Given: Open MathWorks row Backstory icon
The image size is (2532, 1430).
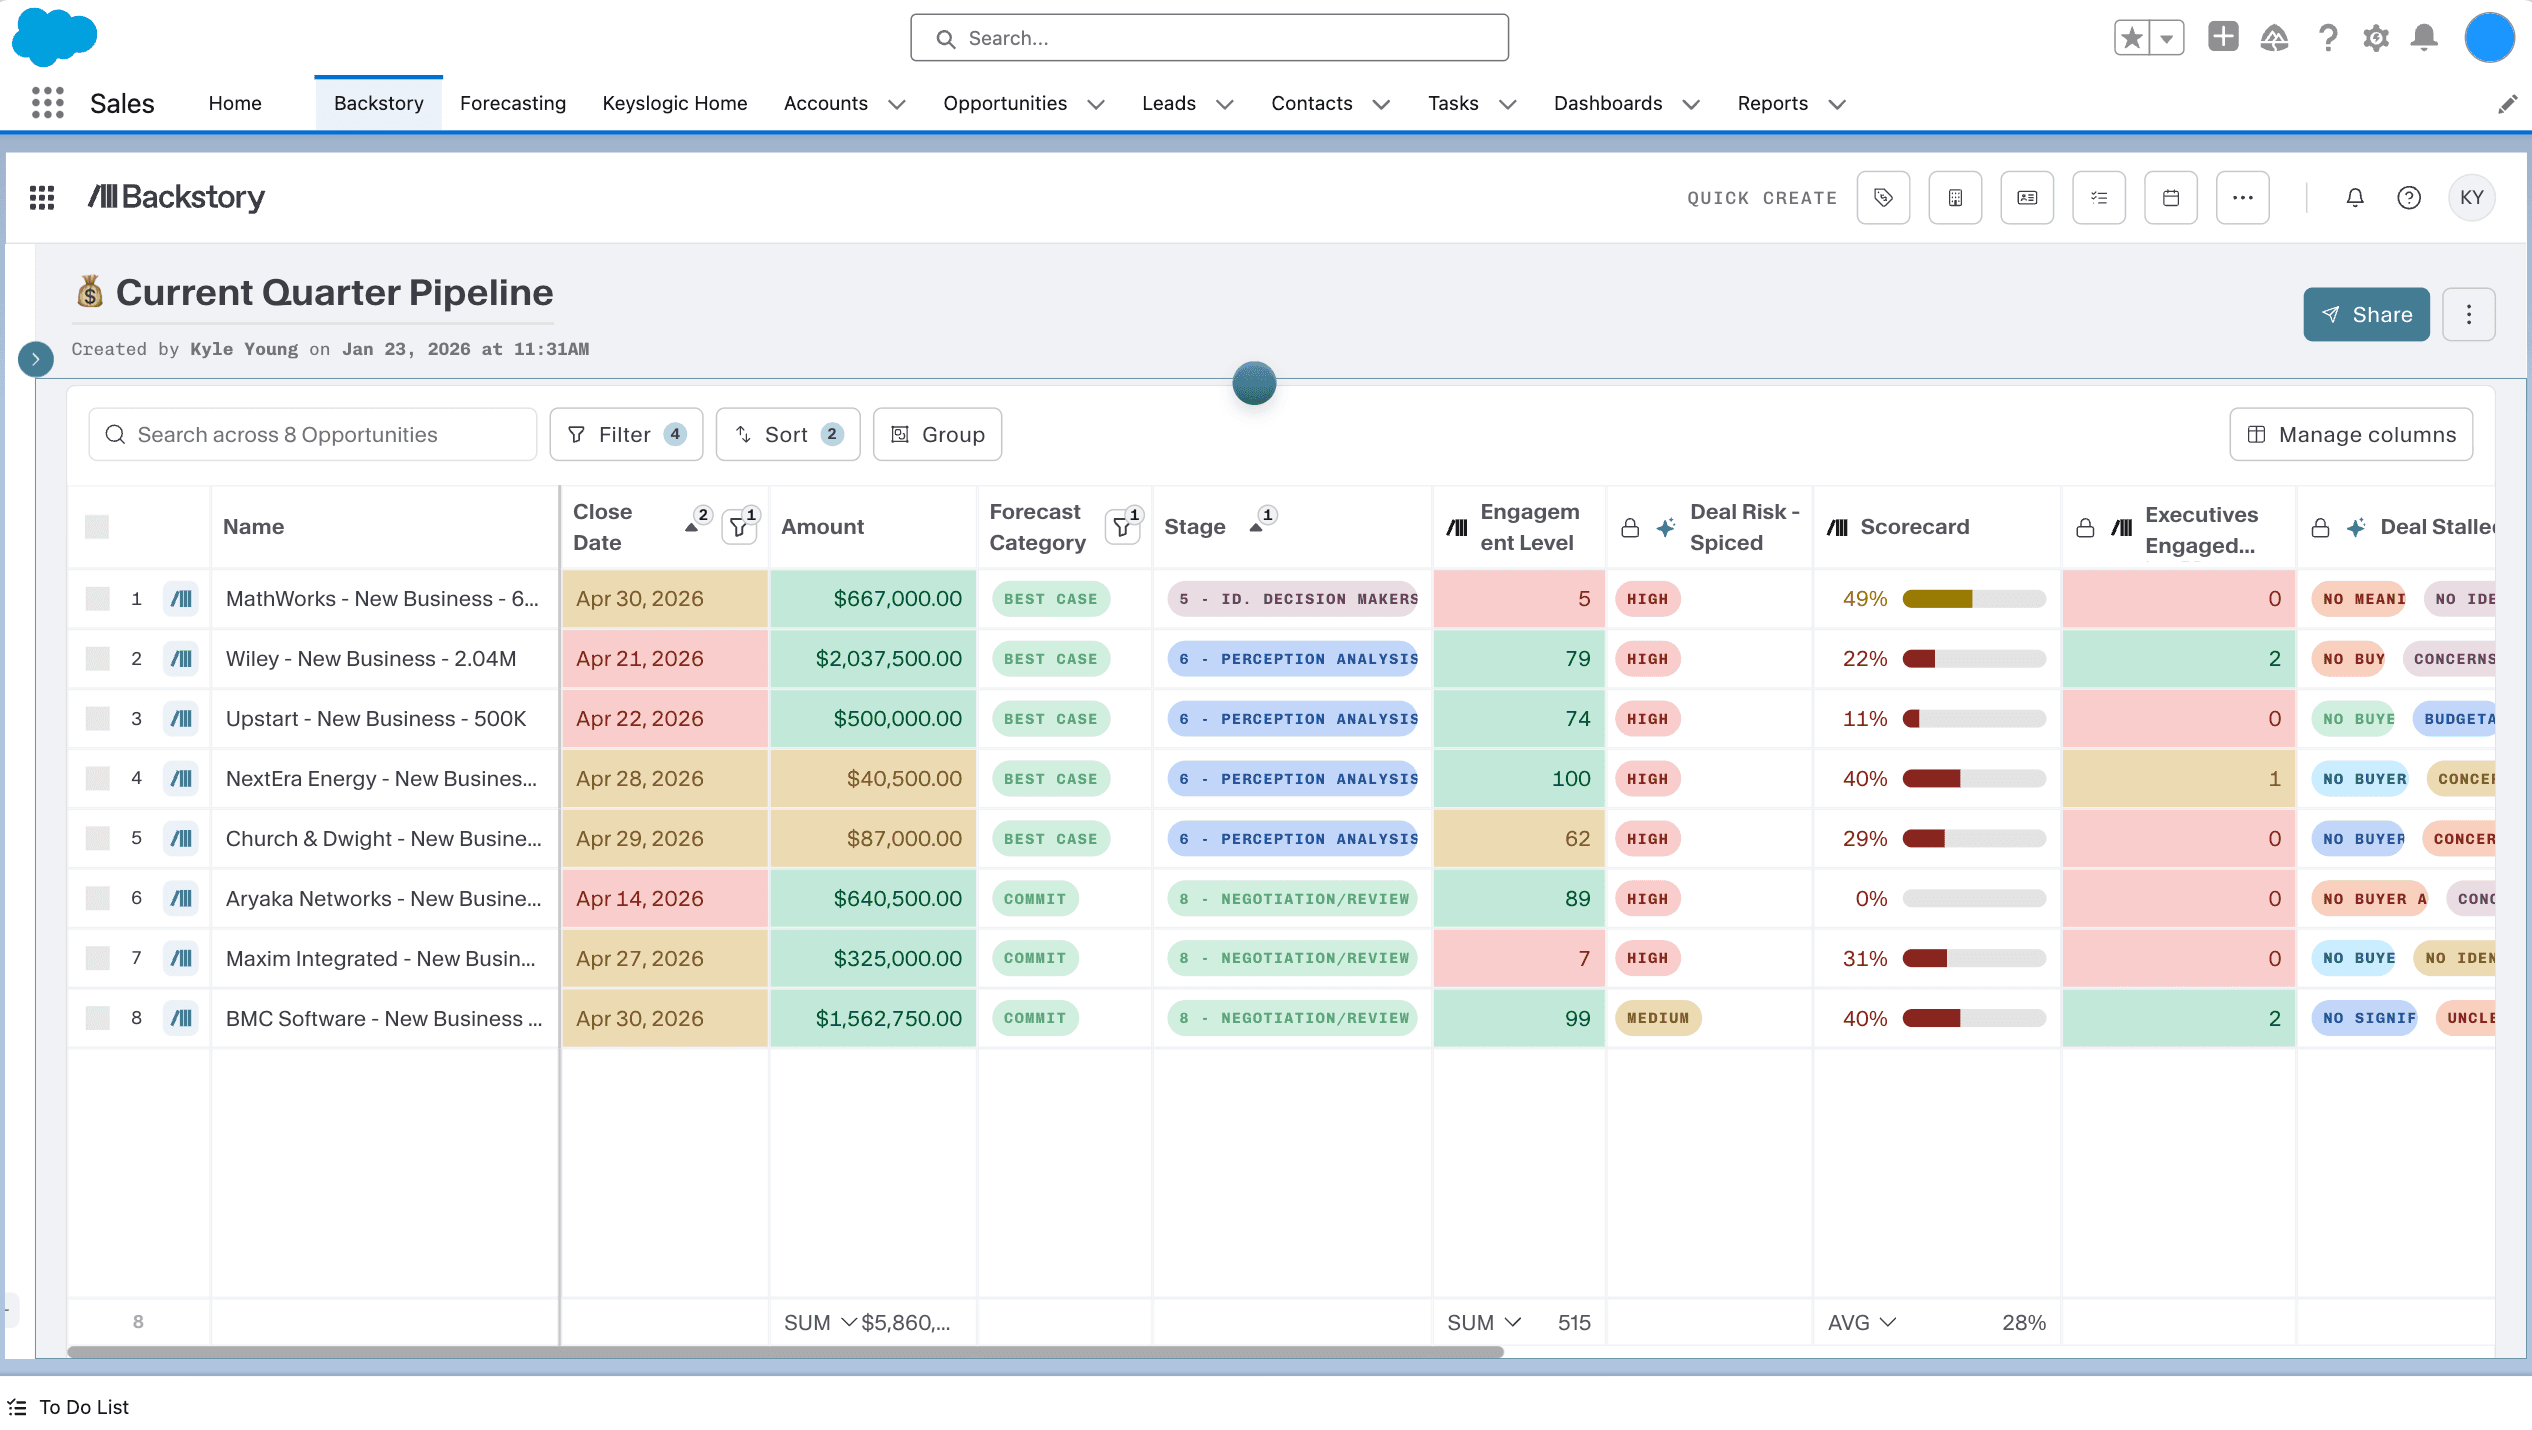Looking at the screenshot, I should coord(181,598).
